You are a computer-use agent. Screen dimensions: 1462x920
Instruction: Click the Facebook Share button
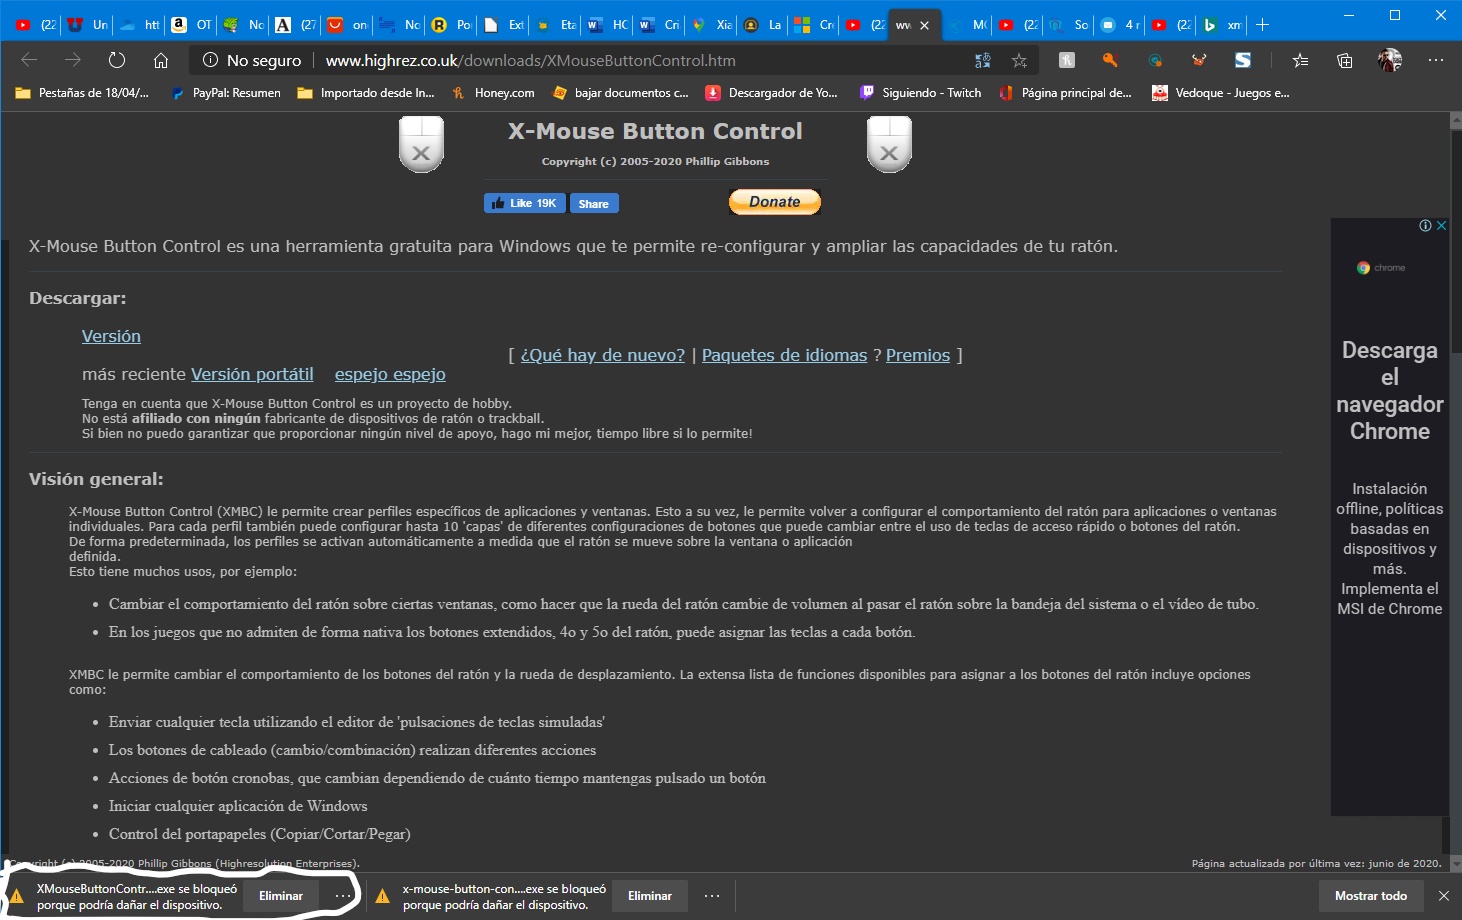point(594,203)
